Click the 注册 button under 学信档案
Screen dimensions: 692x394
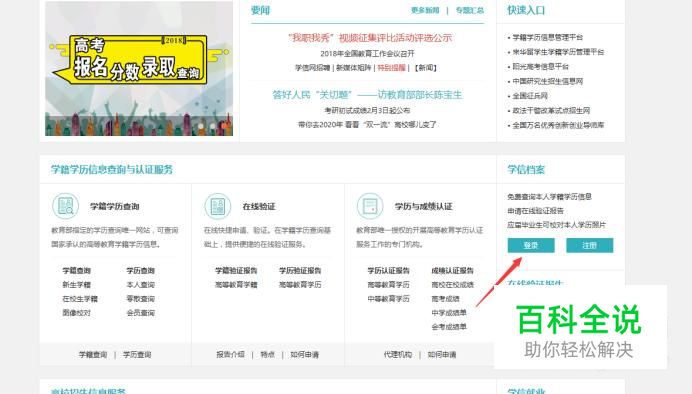590,245
